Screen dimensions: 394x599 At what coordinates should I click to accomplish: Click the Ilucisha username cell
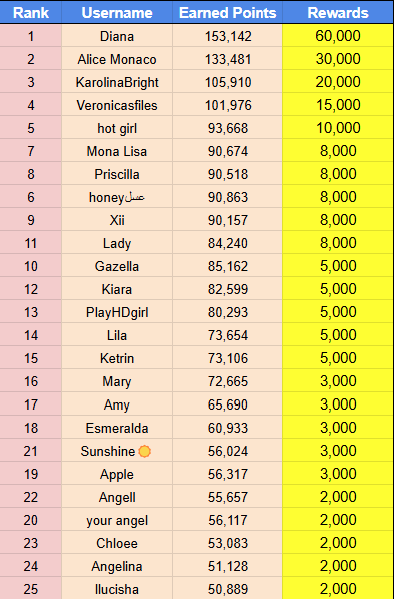[x=117, y=589]
